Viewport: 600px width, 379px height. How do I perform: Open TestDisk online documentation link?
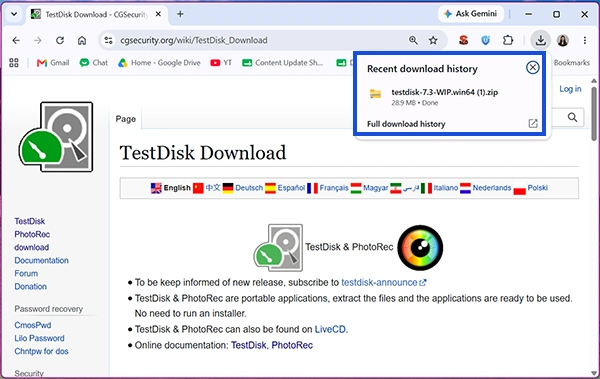(248, 345)
